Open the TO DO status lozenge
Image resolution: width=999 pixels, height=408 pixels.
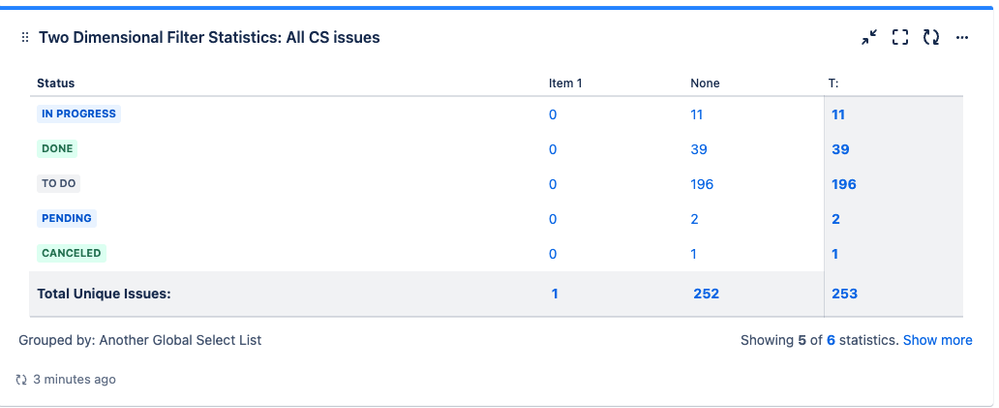tap(59, 184)
